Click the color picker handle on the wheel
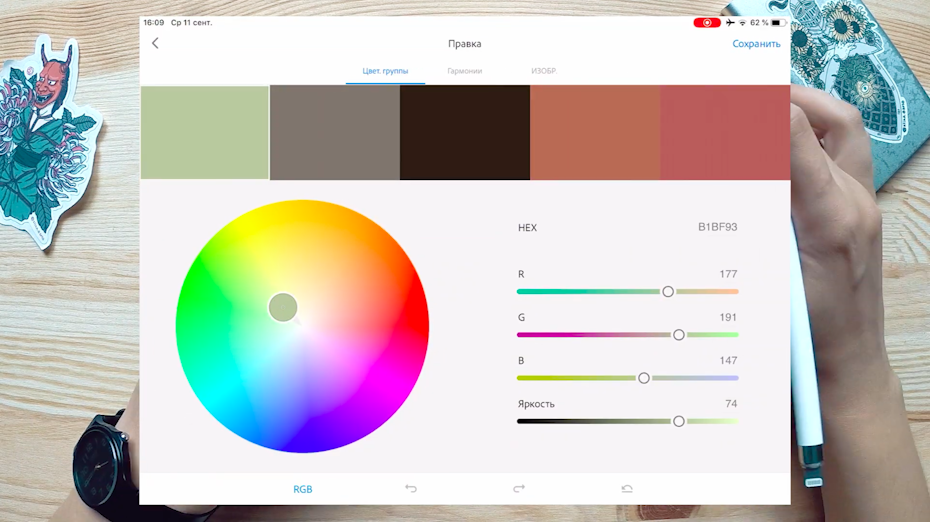 [283, 307]
